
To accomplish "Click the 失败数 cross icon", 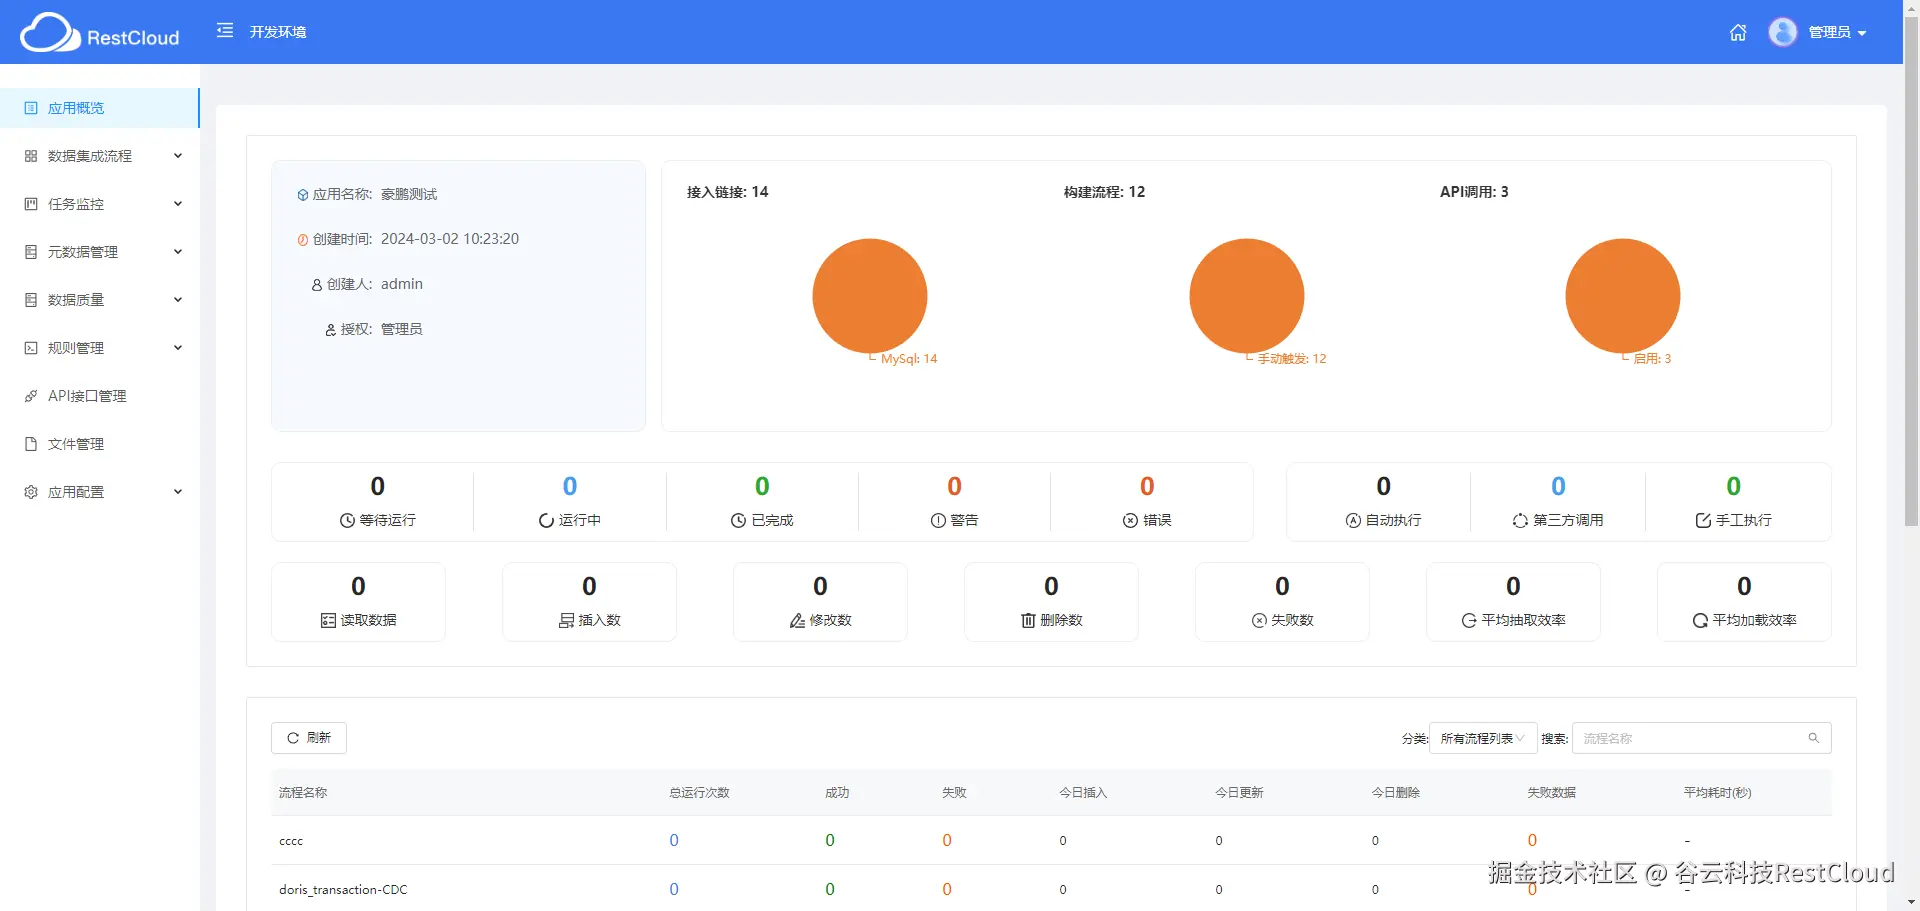I will point(1259,620).
